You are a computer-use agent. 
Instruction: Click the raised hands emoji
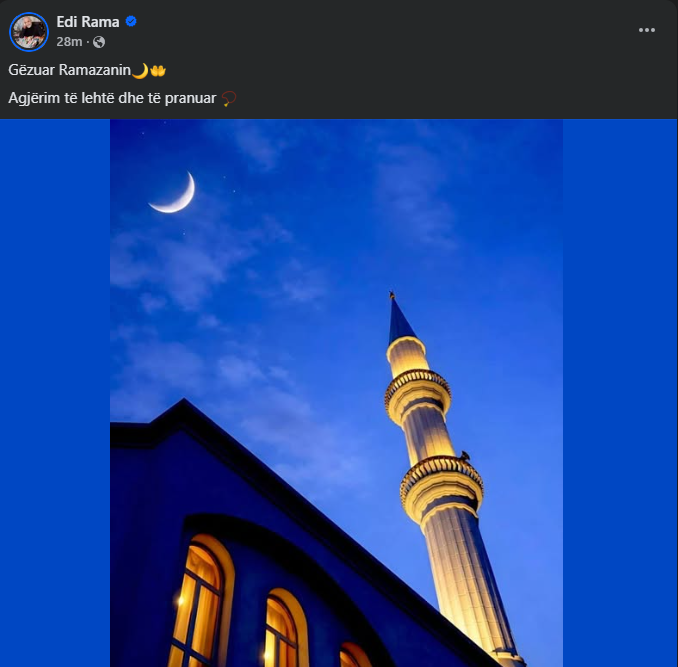(x=158, y=70)
